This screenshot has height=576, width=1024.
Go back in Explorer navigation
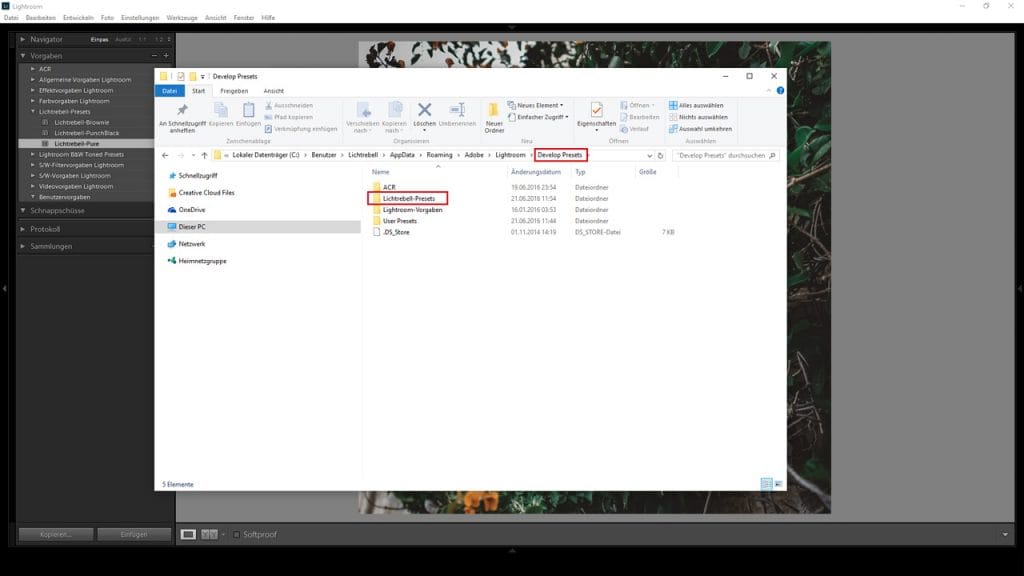pos(165,155)
